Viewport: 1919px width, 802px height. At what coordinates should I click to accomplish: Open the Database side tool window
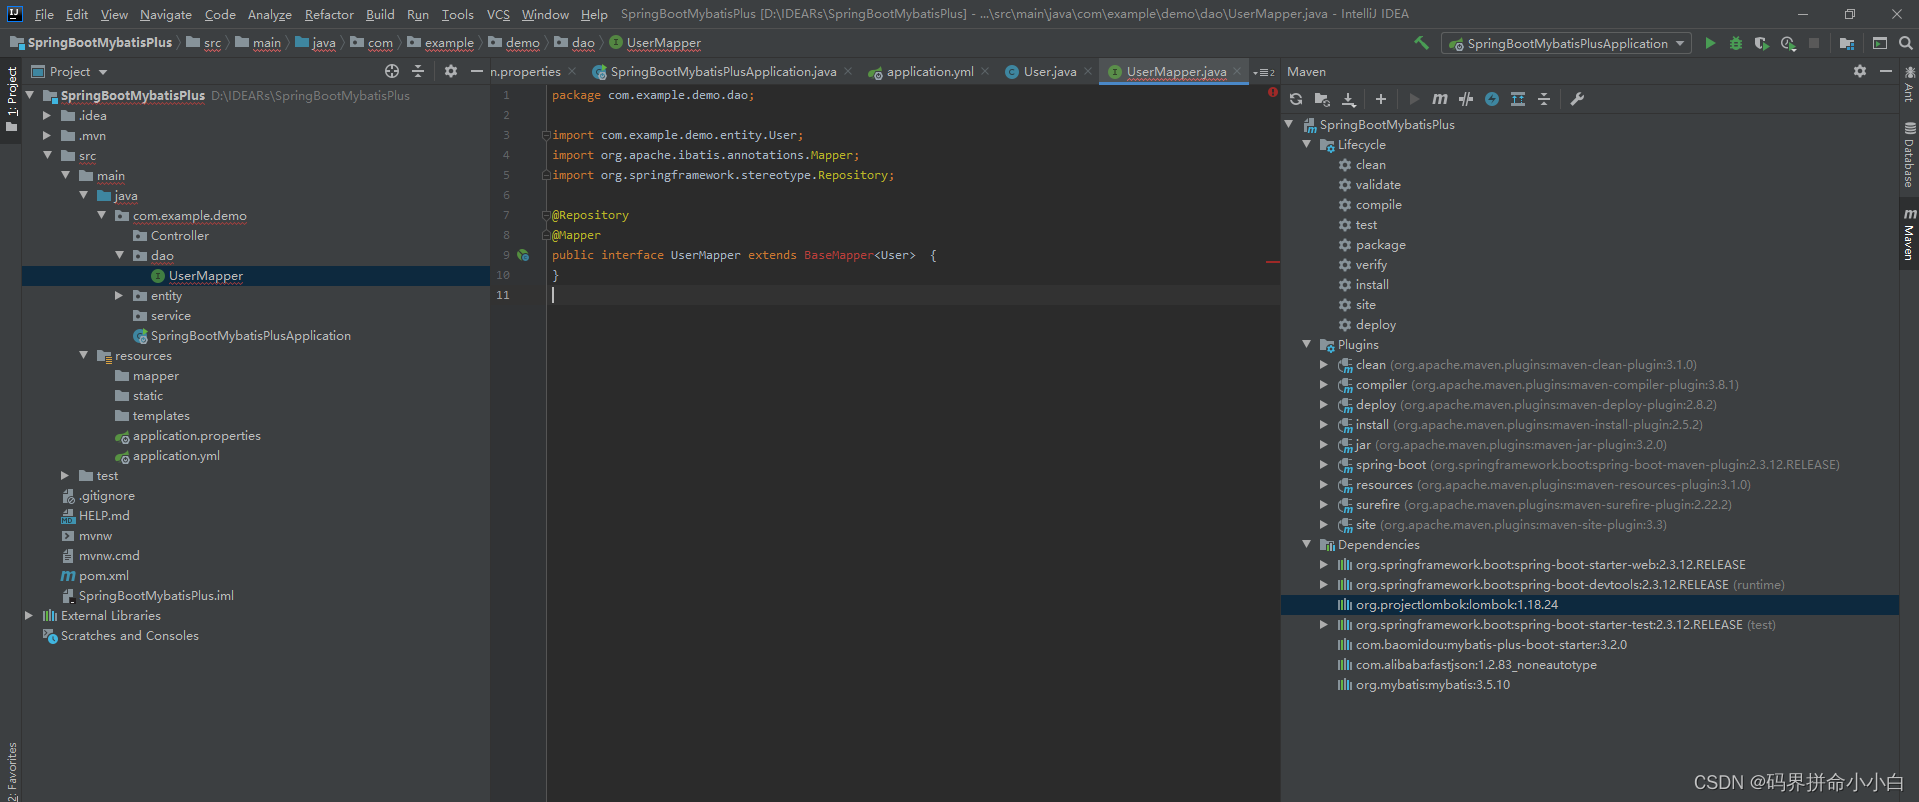click(x=1909, y=155)
